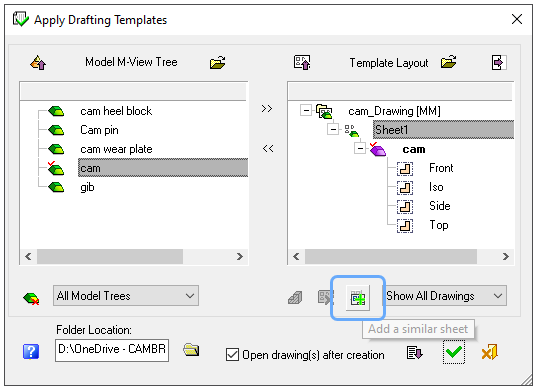The image size is (538, 390).
Task: Click the Folder Location input field
Action: pos(112,350)
